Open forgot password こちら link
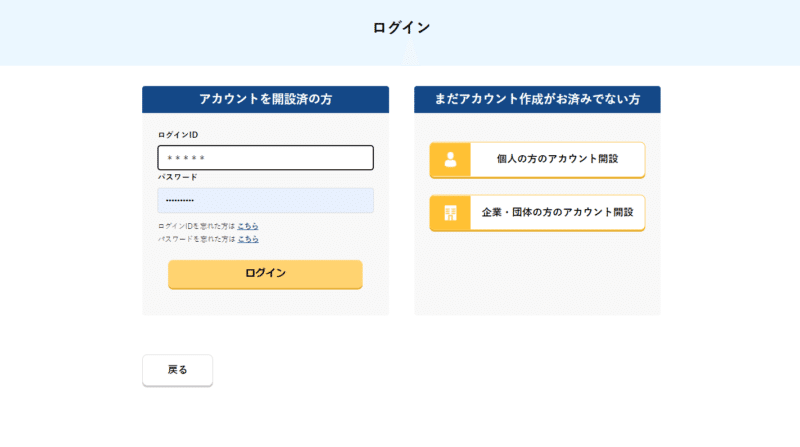 tap(248, 239)
